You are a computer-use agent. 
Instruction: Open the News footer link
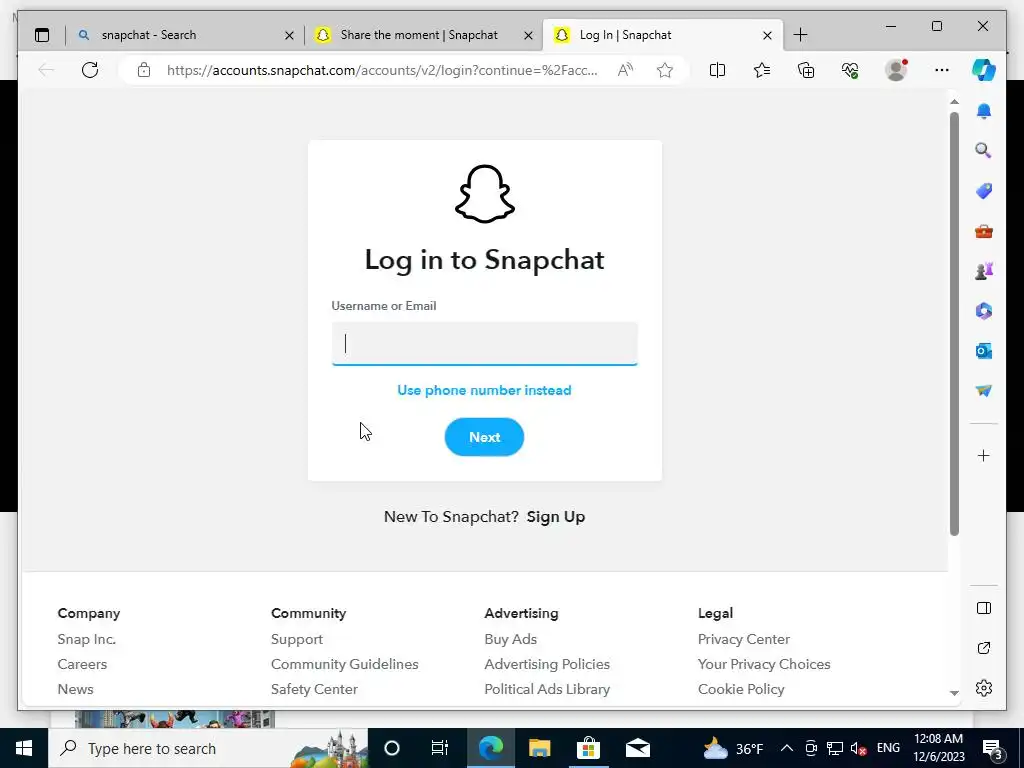pos(75,689)
